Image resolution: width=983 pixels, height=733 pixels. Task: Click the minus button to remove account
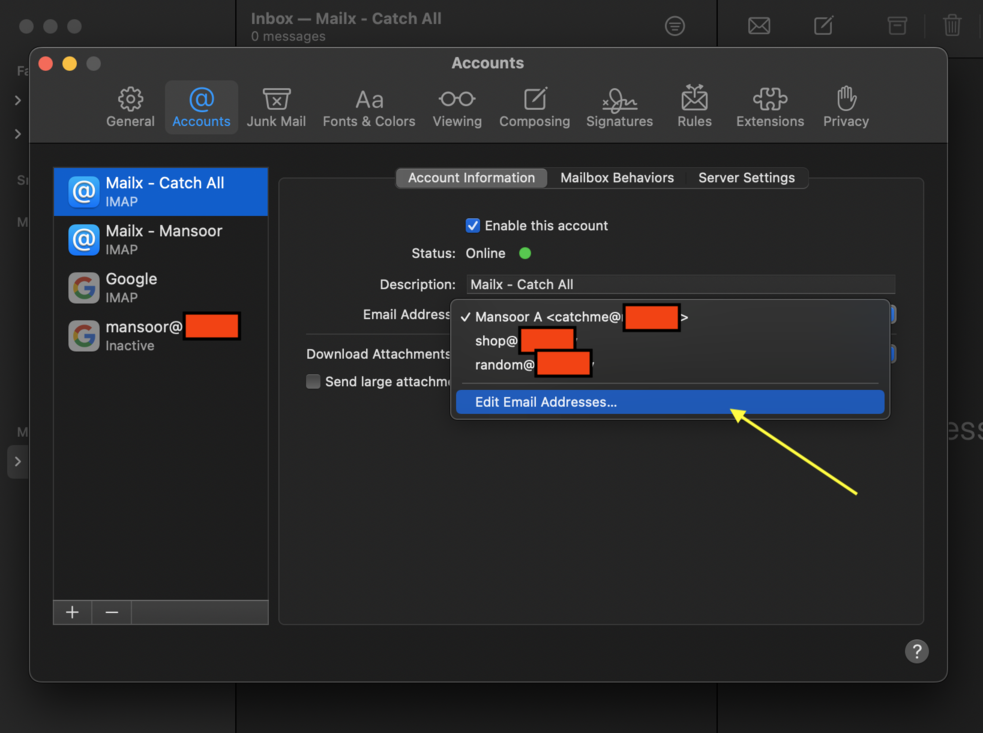(x=112, y=612)
